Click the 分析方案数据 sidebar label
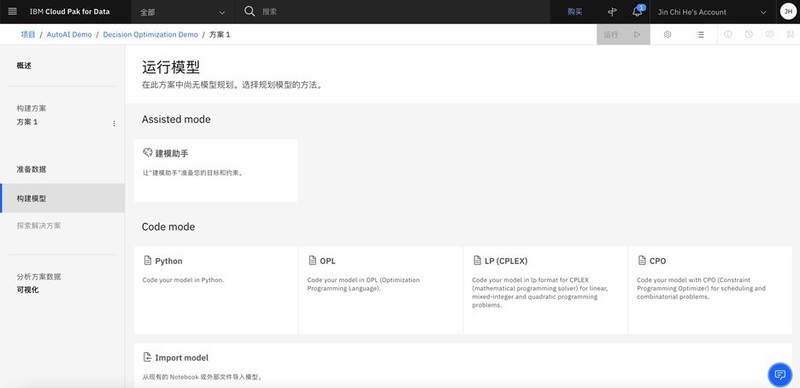Viewport: 800px width, 388px height. (x=39, y=277)
